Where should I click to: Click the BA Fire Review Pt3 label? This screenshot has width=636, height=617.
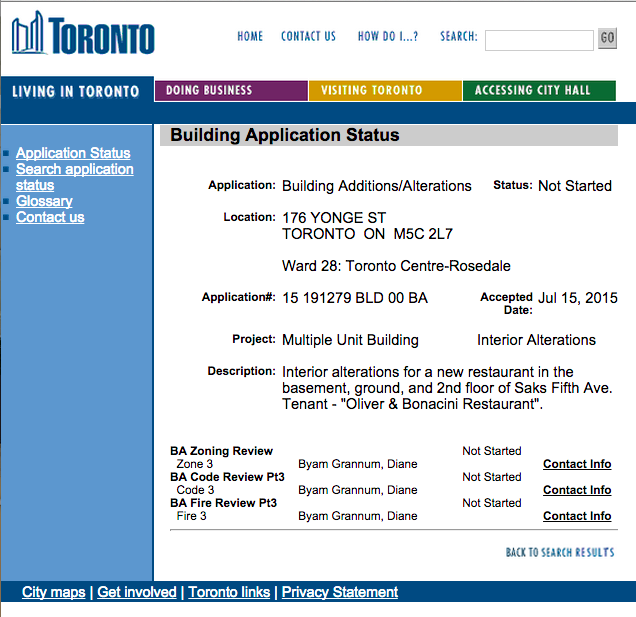pos(223,503)
